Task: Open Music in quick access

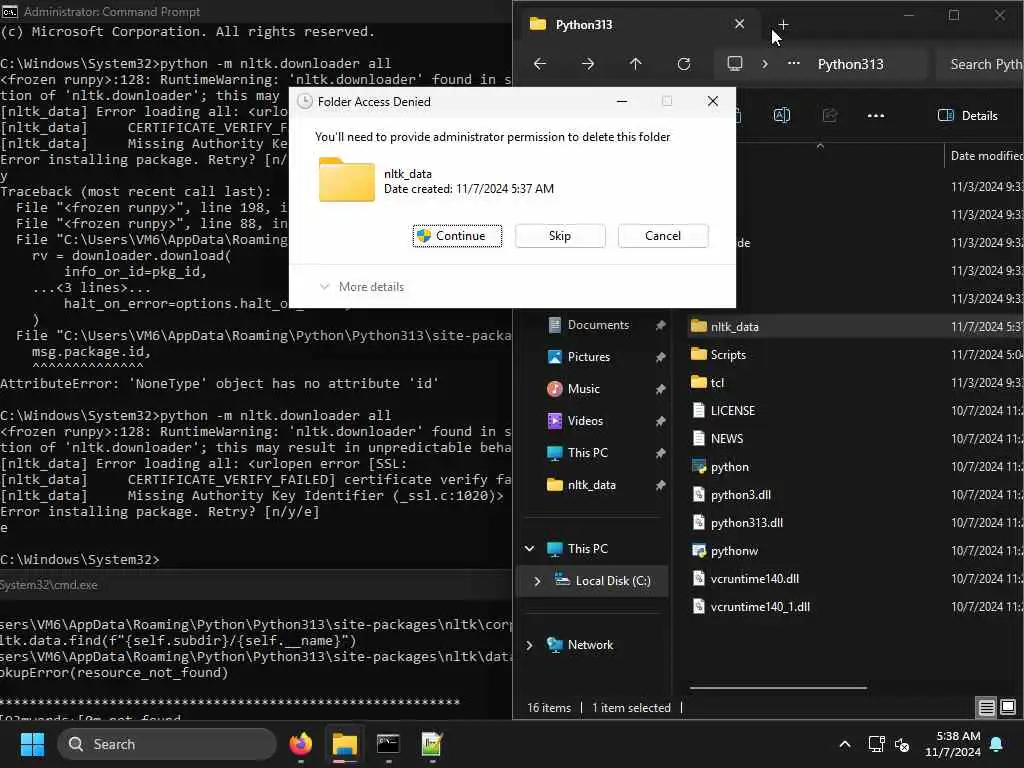Action: pyautogui.click(x=583, y=389)
